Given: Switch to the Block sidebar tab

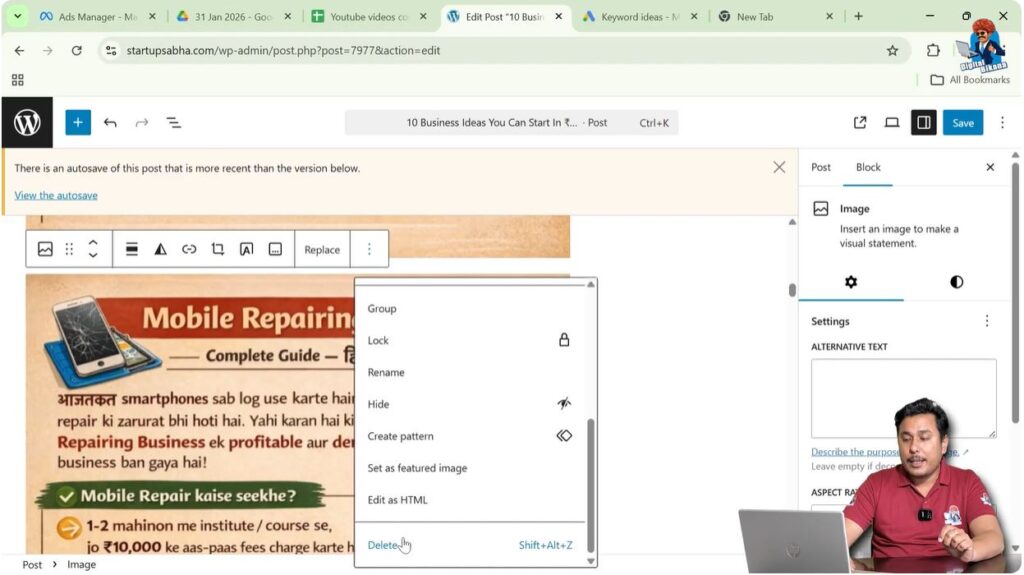Looking at the screenshot, I should [868, 167].
